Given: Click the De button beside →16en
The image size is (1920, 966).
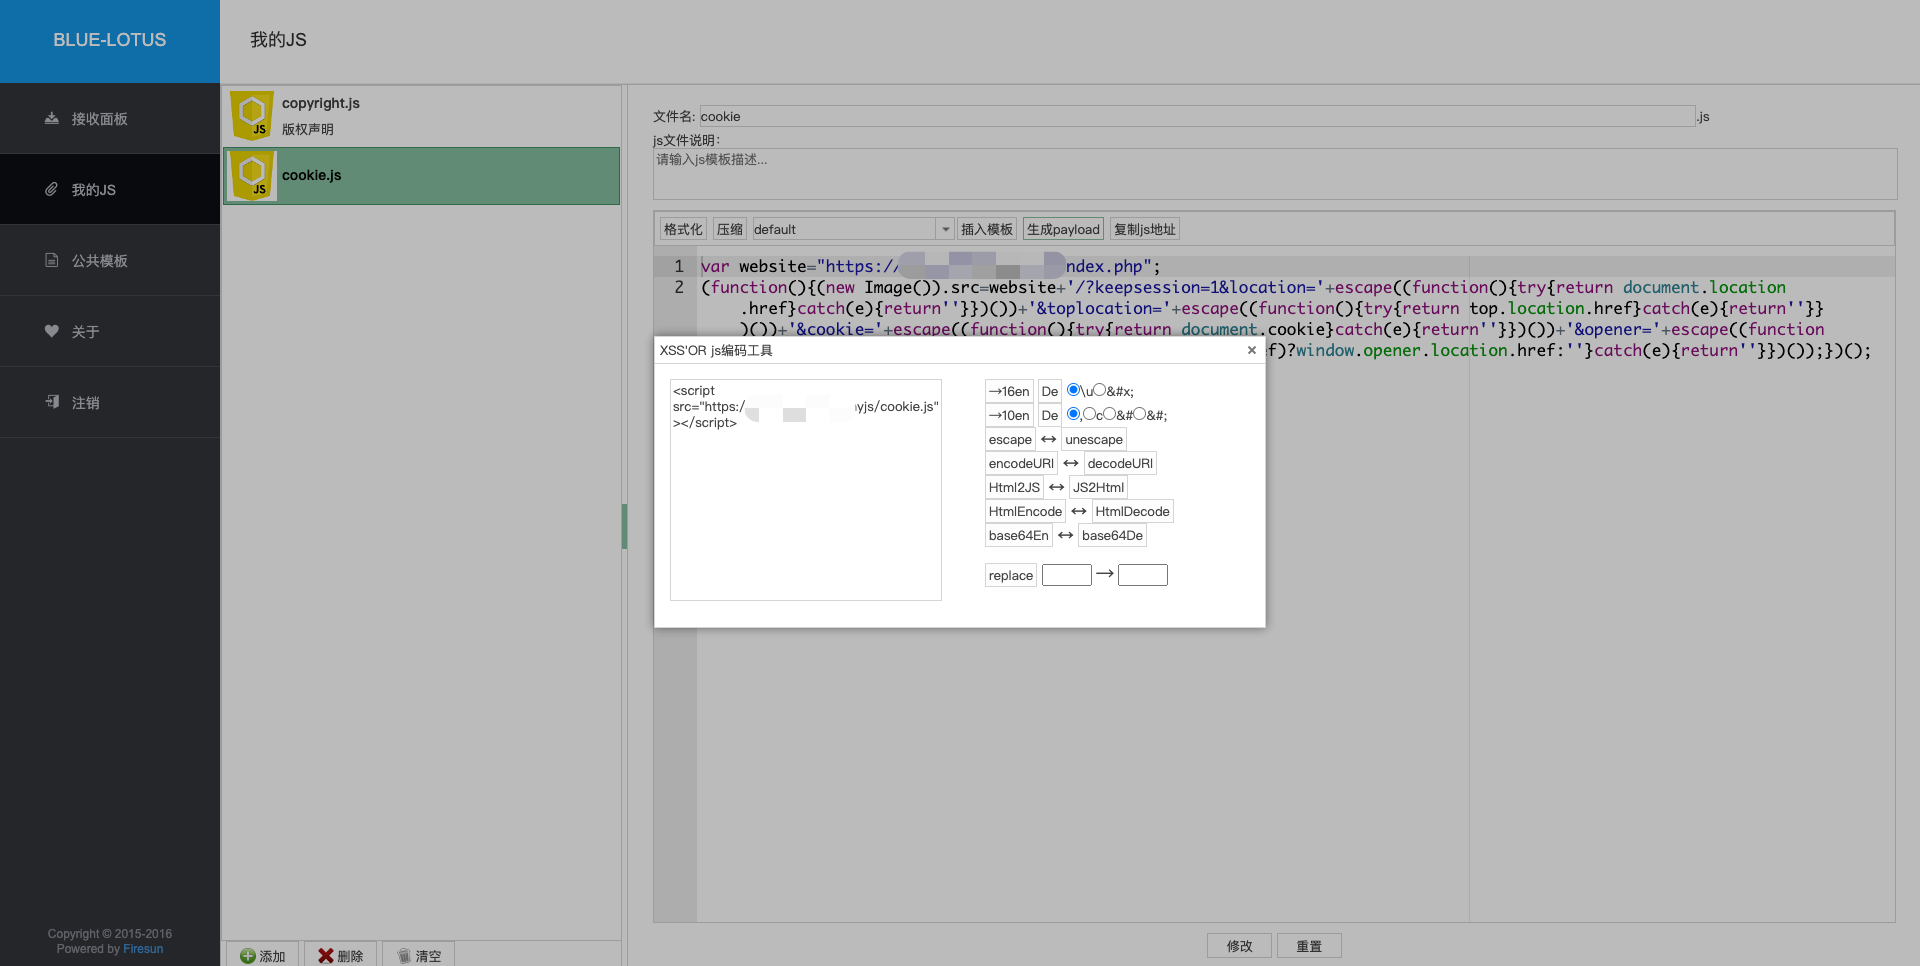Looking at the screenshot, I should 1049,391.
